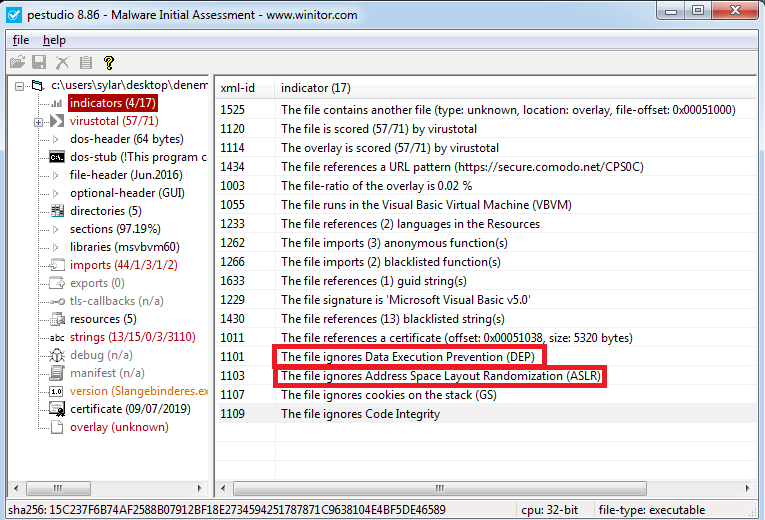Click the delete (X) toolbar icon
The image size is (765, 520).
click(62, 62)
